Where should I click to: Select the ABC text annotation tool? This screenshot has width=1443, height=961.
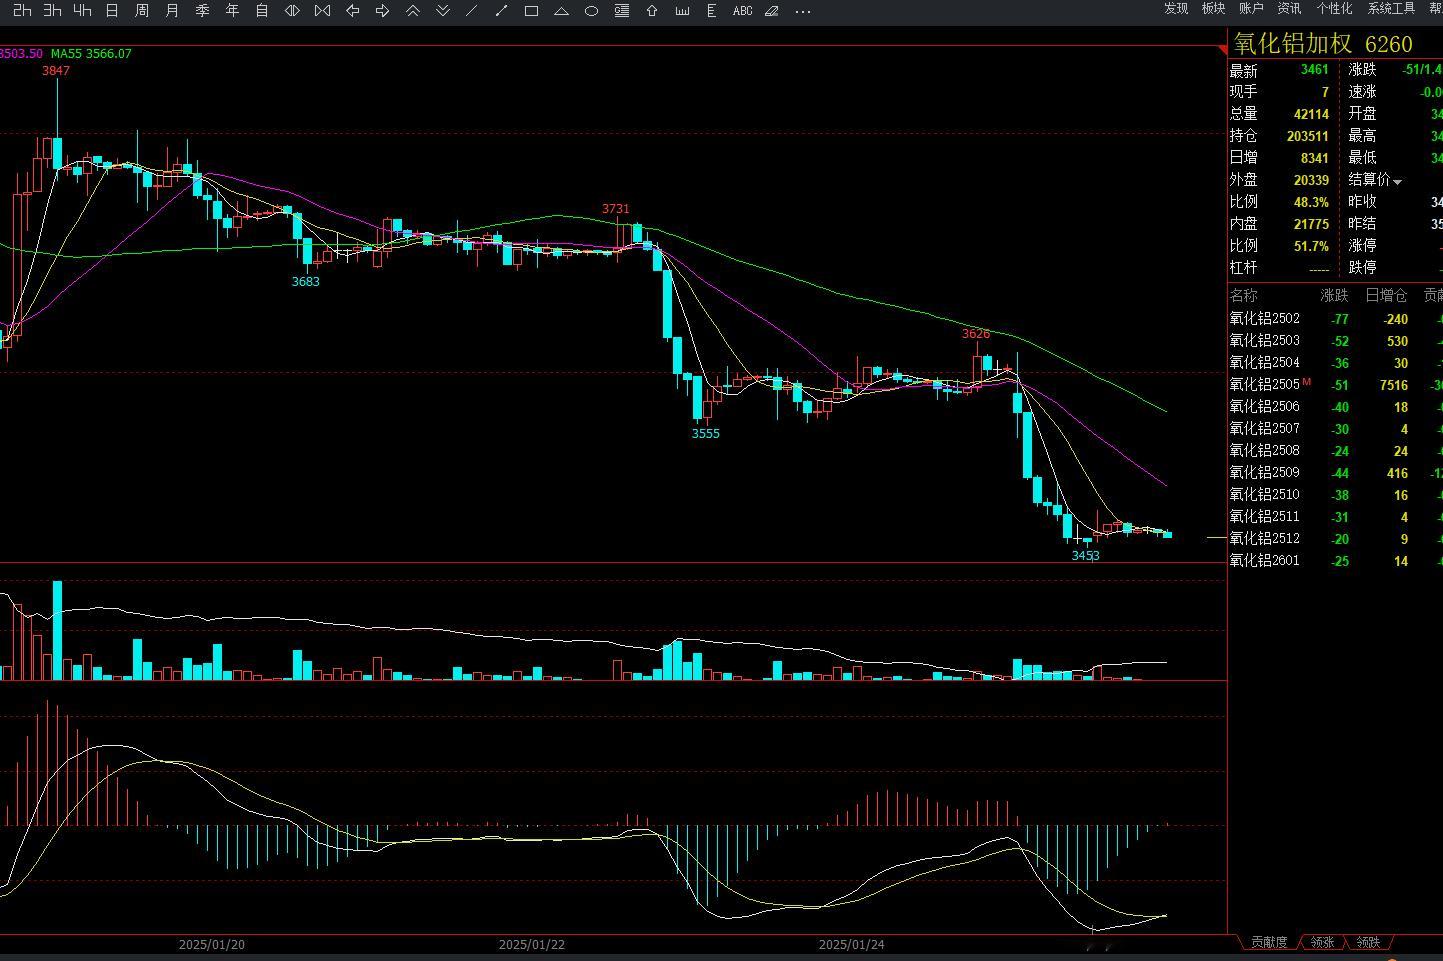click(742, 11)
